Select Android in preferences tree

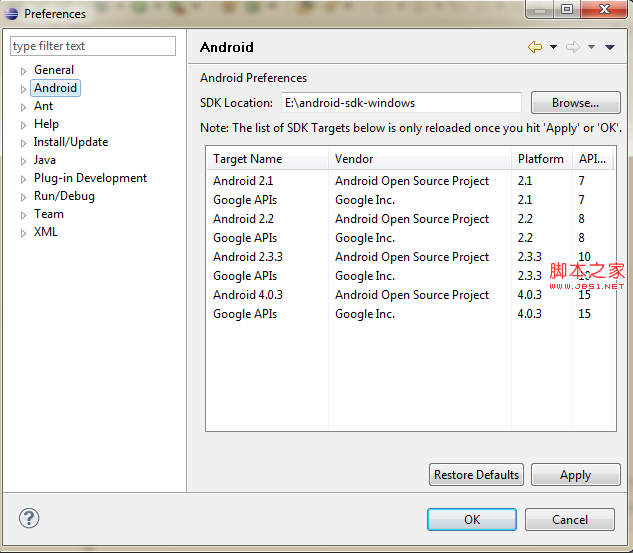(55, 88)
